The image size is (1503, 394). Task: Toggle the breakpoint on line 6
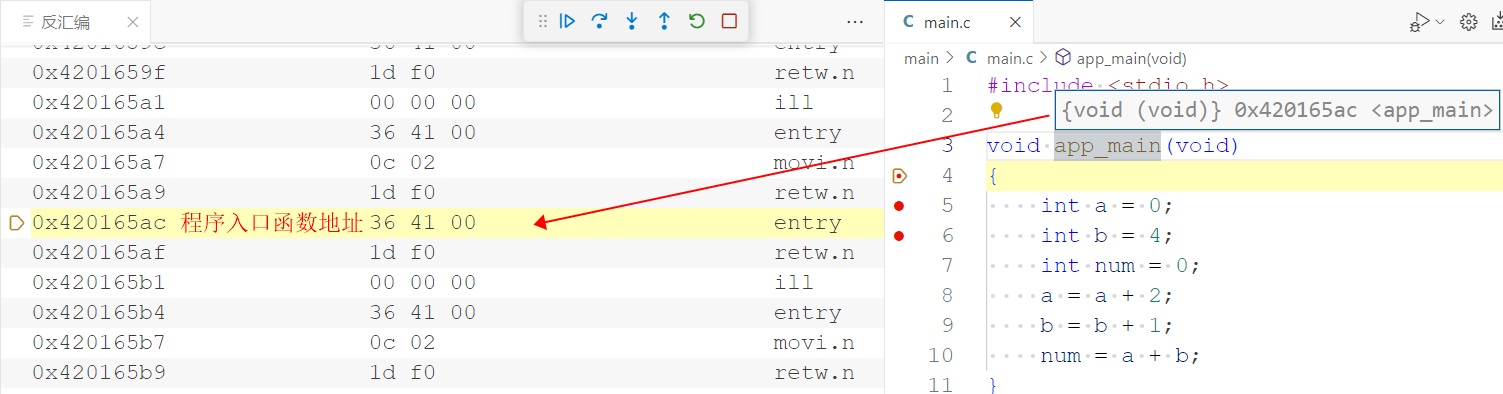(x=899, y=236)
